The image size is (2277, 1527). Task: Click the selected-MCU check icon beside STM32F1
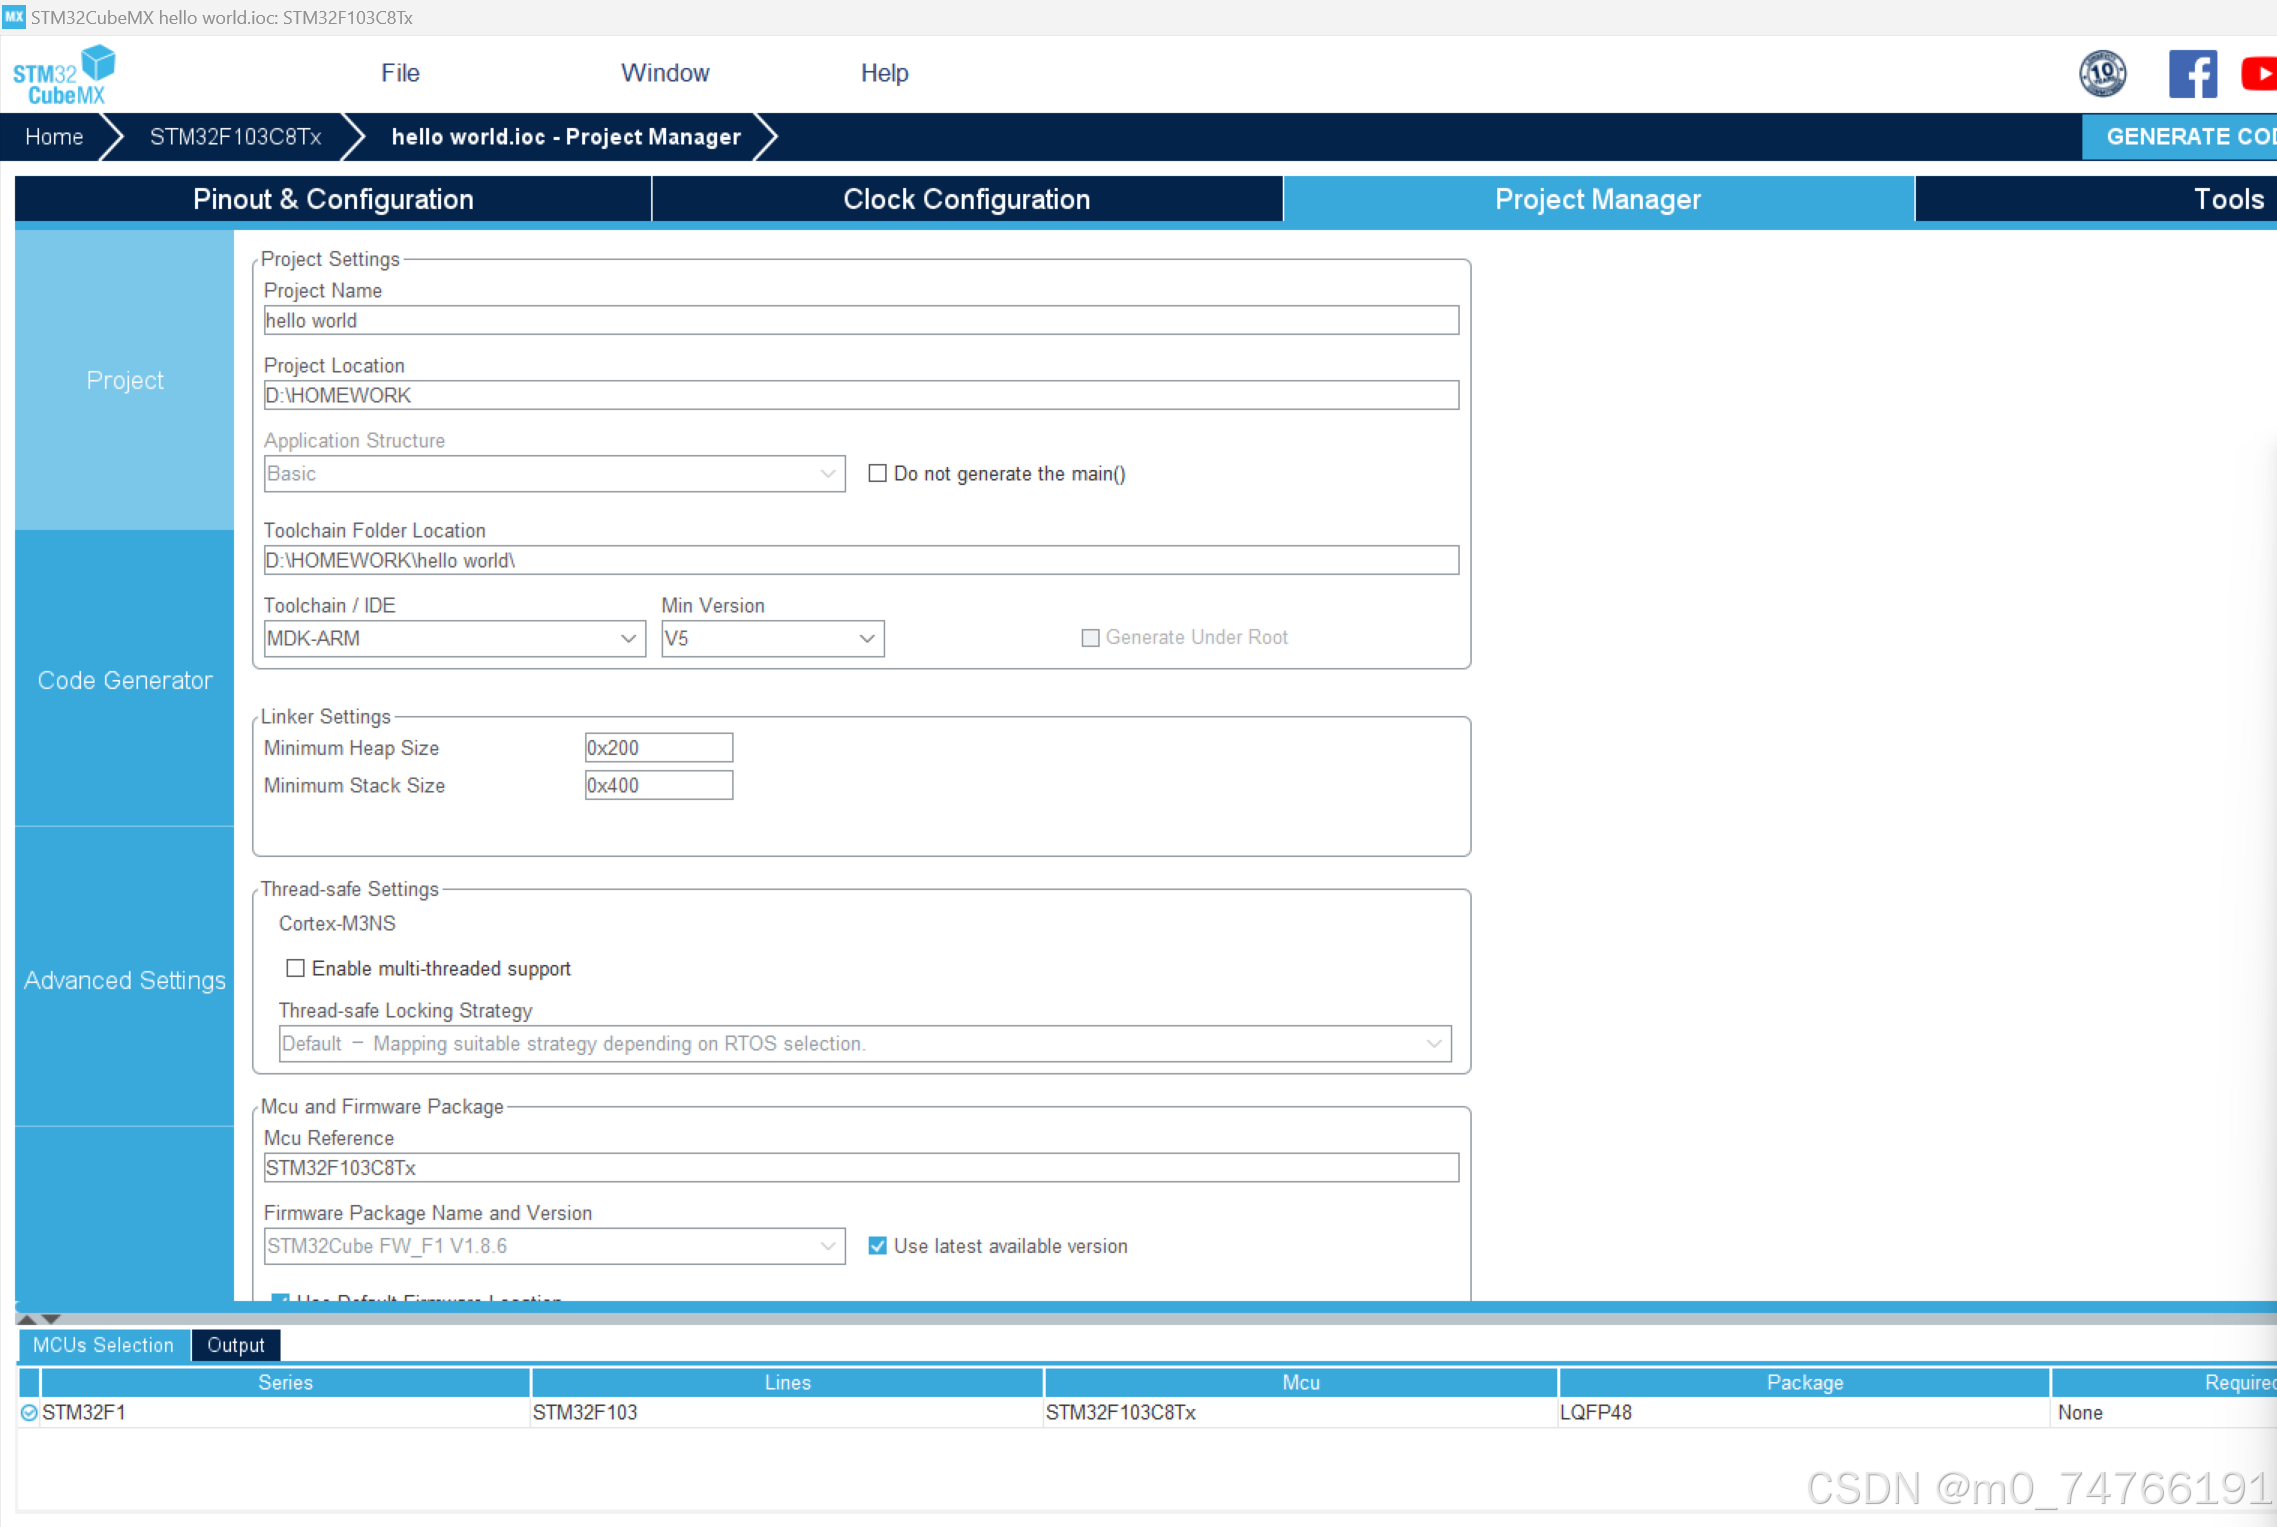point(29,1412)
